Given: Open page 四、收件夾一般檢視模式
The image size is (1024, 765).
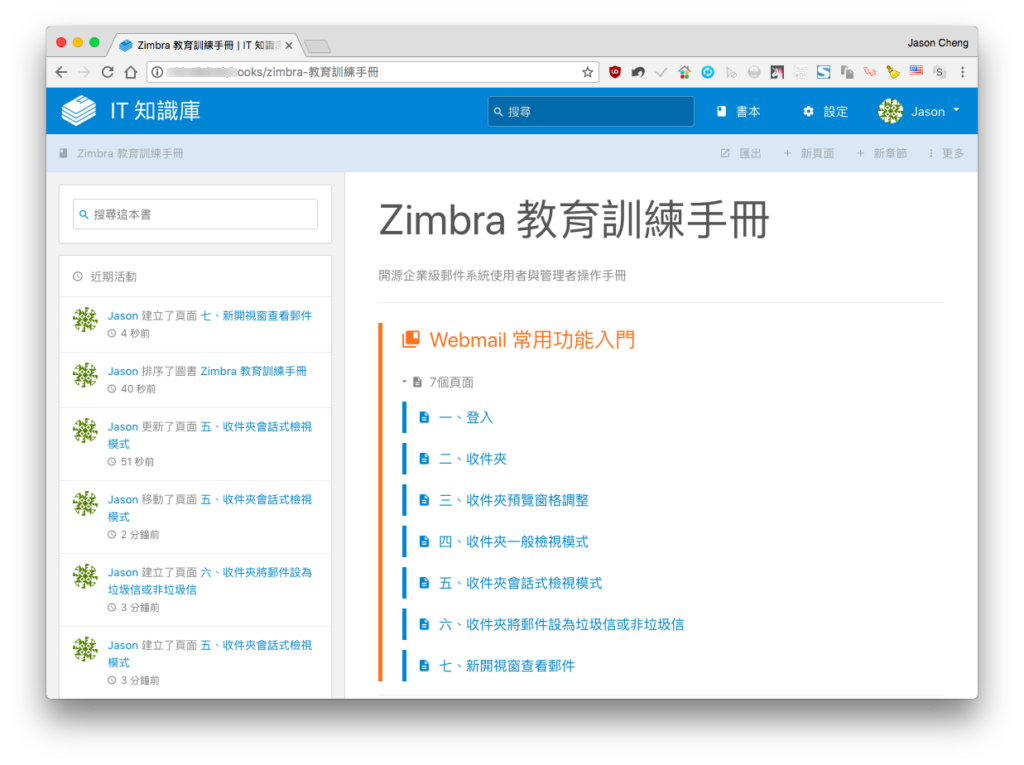Looking at the screenshot, I should point(513,542).
